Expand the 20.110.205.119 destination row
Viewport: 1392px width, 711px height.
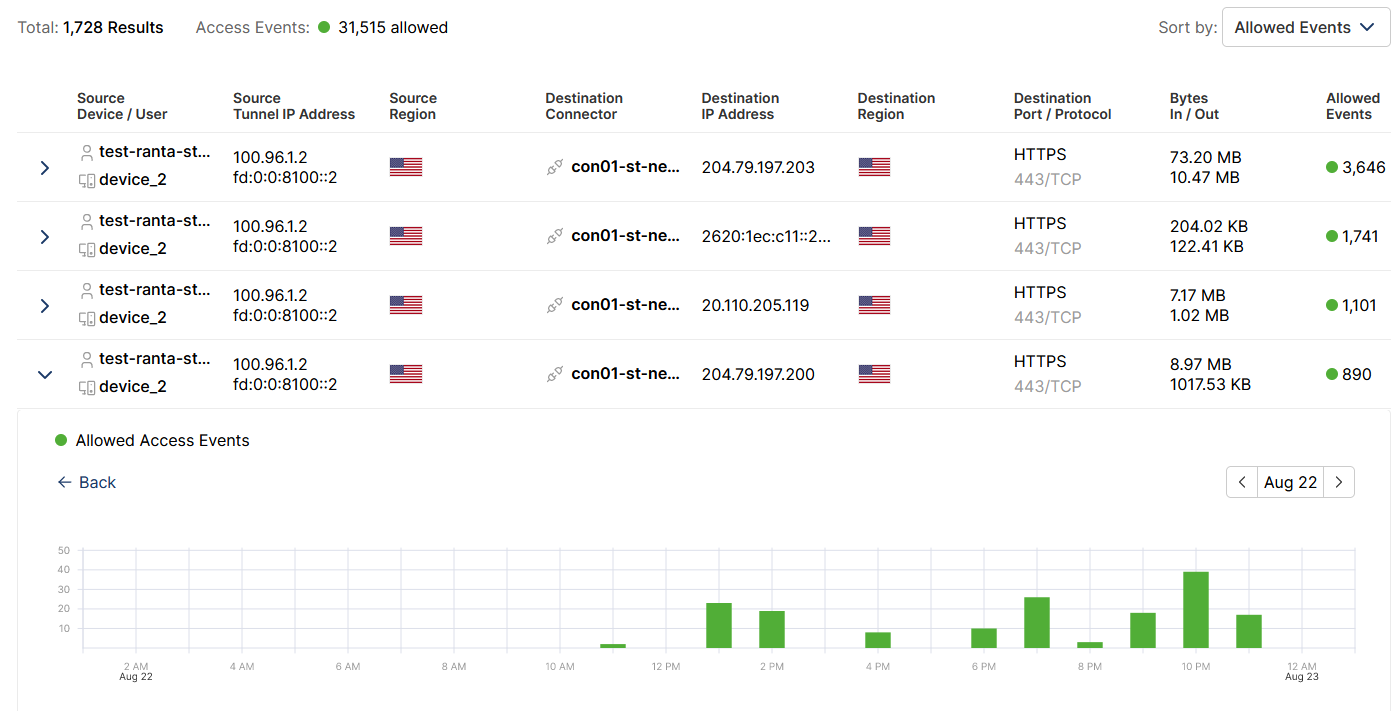tap(44, 306)
